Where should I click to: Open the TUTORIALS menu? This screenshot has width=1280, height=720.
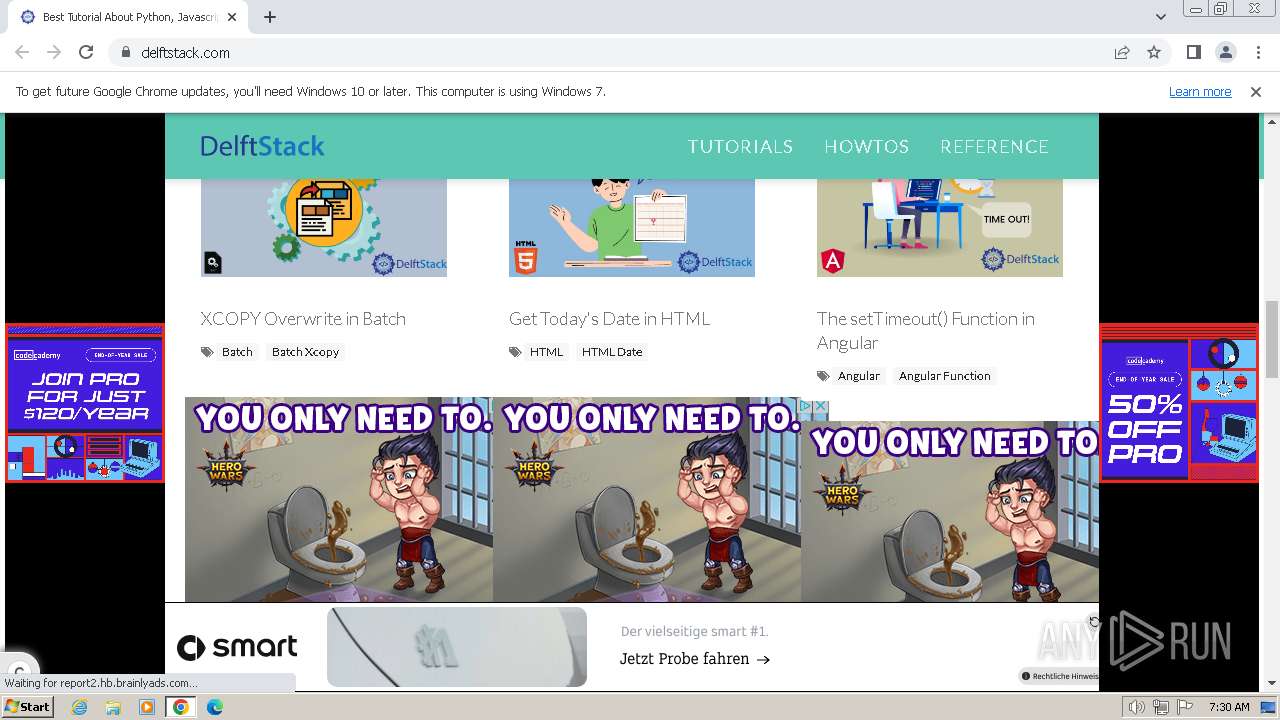click(x=740, y=146)
